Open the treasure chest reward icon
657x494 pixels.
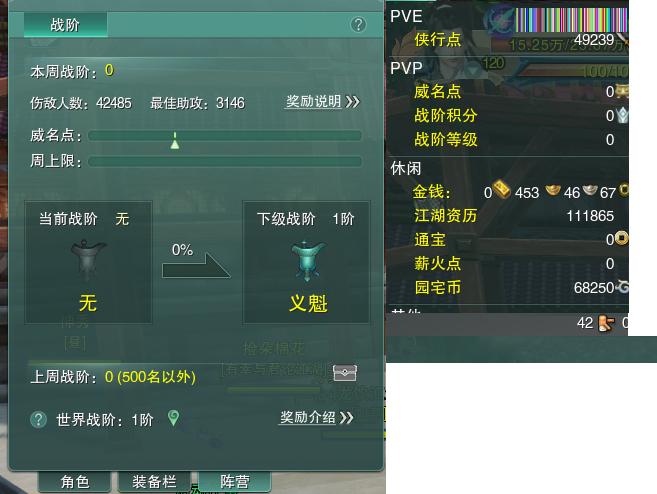tap(344, 372)
